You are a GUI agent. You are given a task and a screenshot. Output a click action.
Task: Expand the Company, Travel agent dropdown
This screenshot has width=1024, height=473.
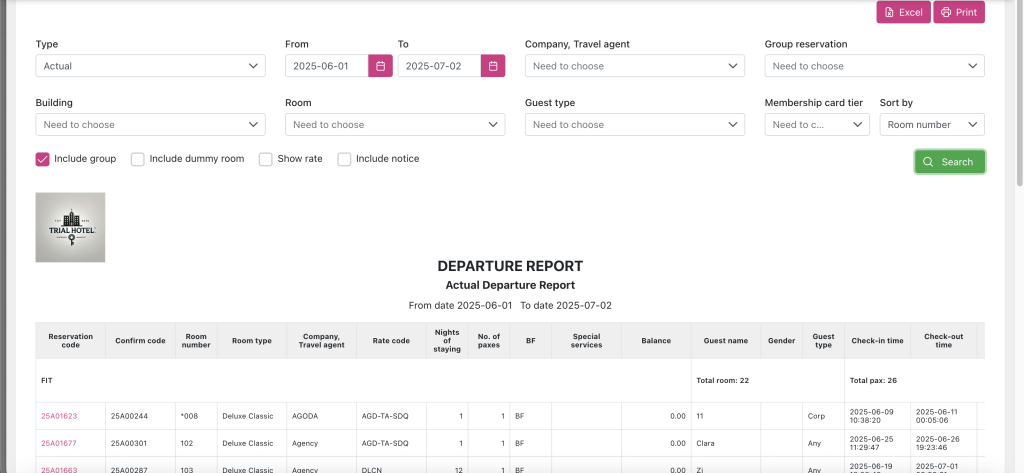(x=634, y=66)
